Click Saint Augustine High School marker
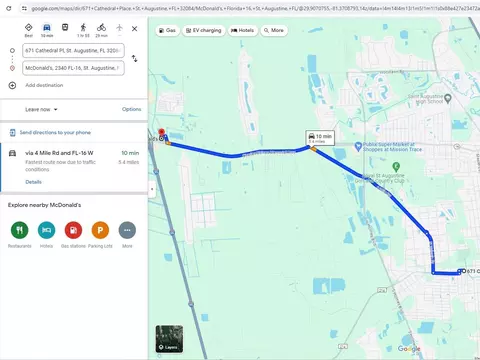The width and height of the screenshot is (480, 360). click(448, 98)
